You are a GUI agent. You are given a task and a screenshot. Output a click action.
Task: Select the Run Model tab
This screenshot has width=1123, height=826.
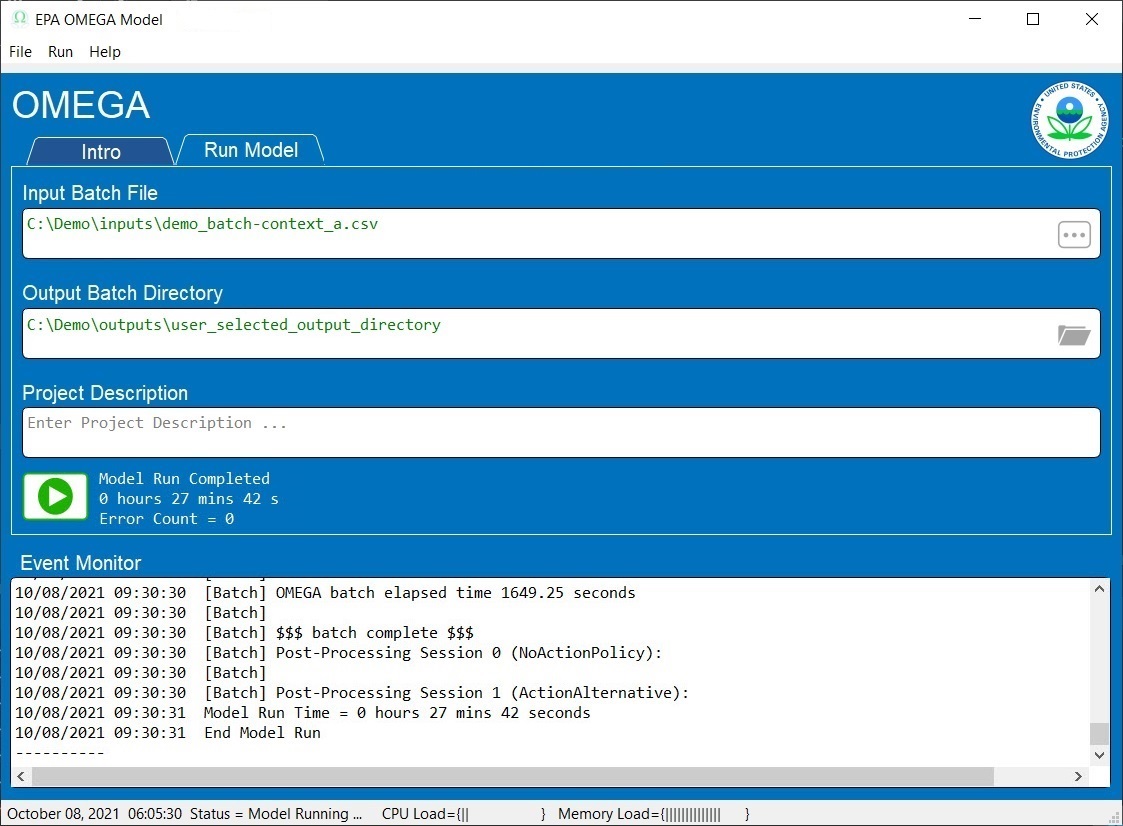tap(251, 150)
